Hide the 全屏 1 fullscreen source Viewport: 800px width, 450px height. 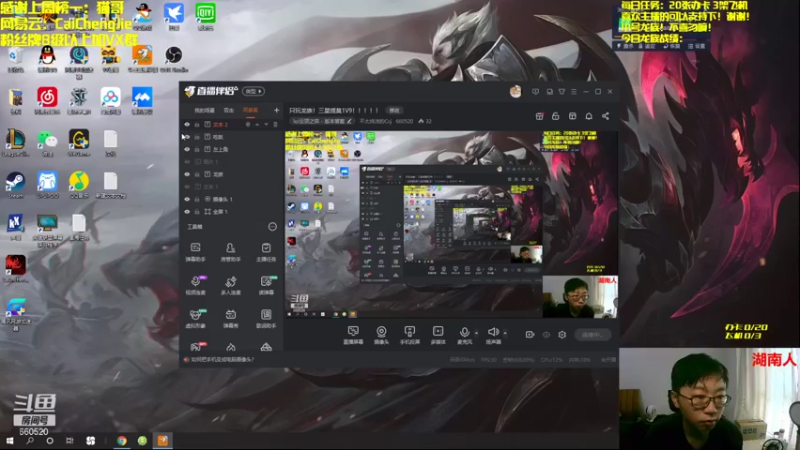click(187, 212)
